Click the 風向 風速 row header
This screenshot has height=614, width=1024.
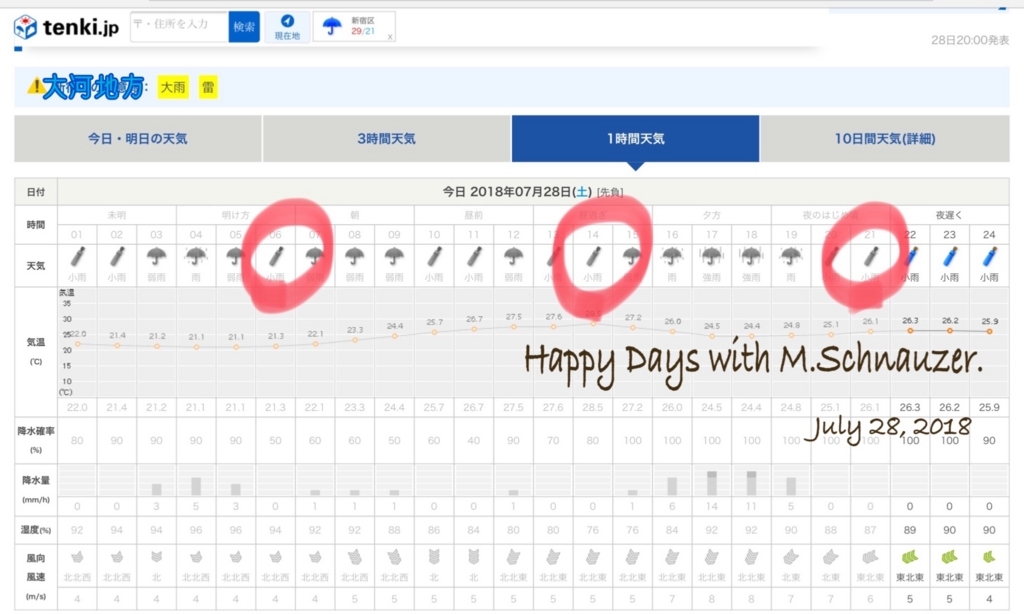(x=36, y=577)
